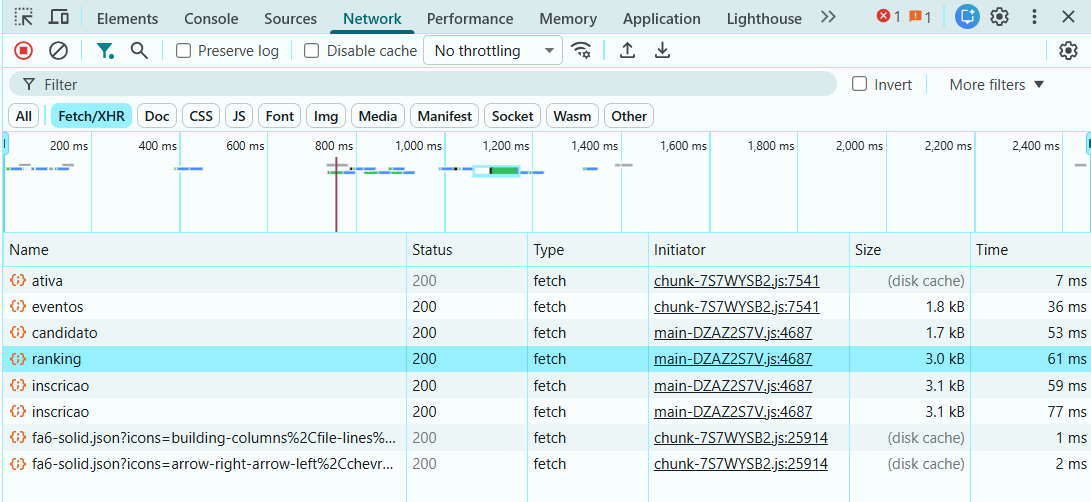Expand the More filters dropdown
Image resolution: width=1091 pixels, height=502 pixels.
tap(997, 84)
